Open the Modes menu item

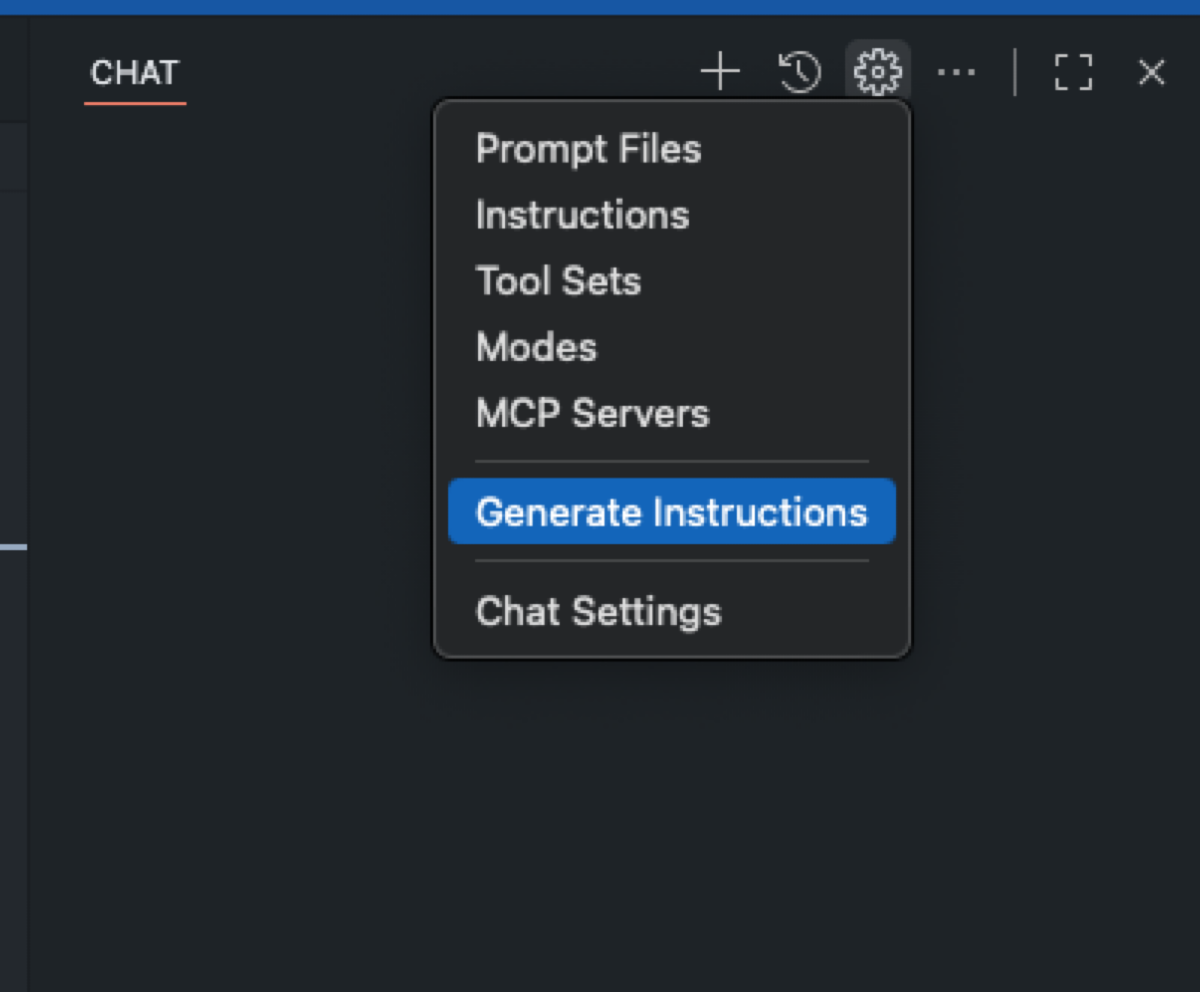[x=536, y=347]
